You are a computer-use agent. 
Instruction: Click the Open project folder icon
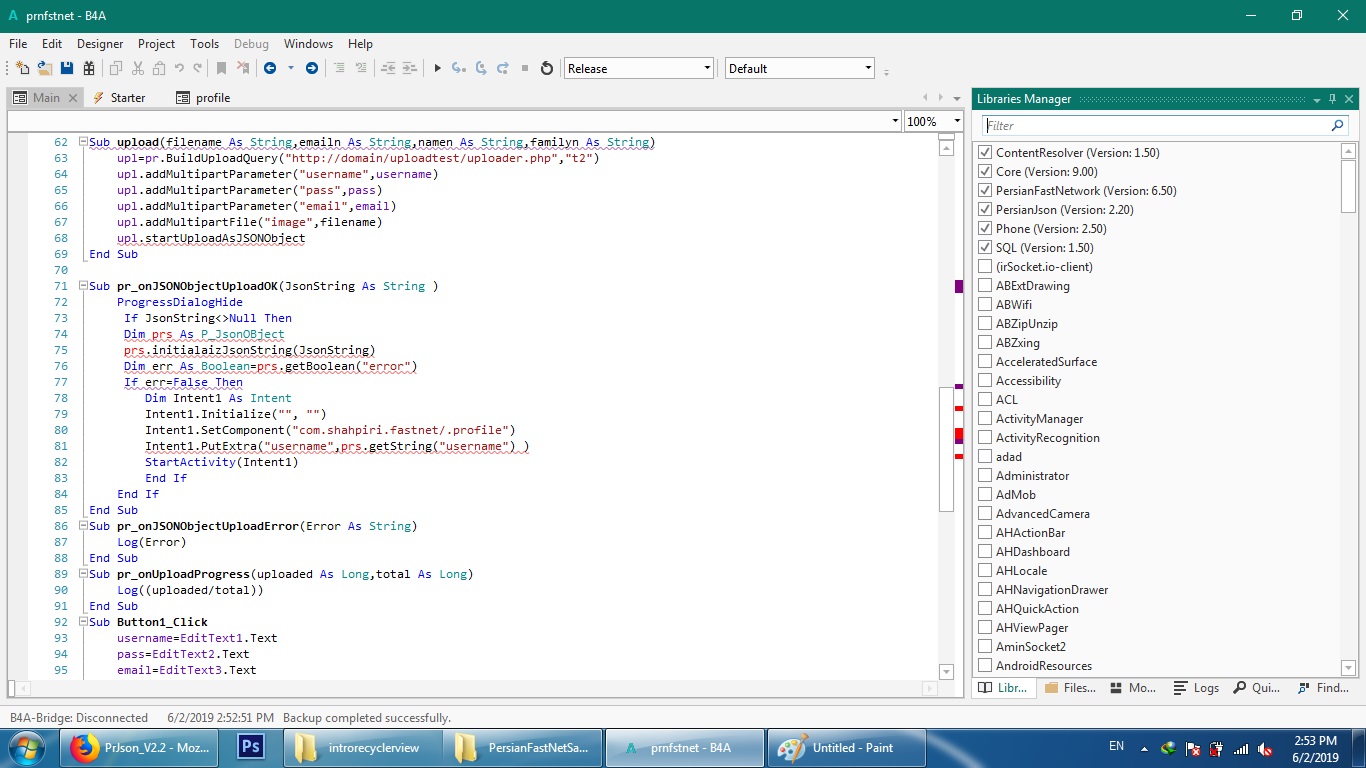tap(45, 68)
